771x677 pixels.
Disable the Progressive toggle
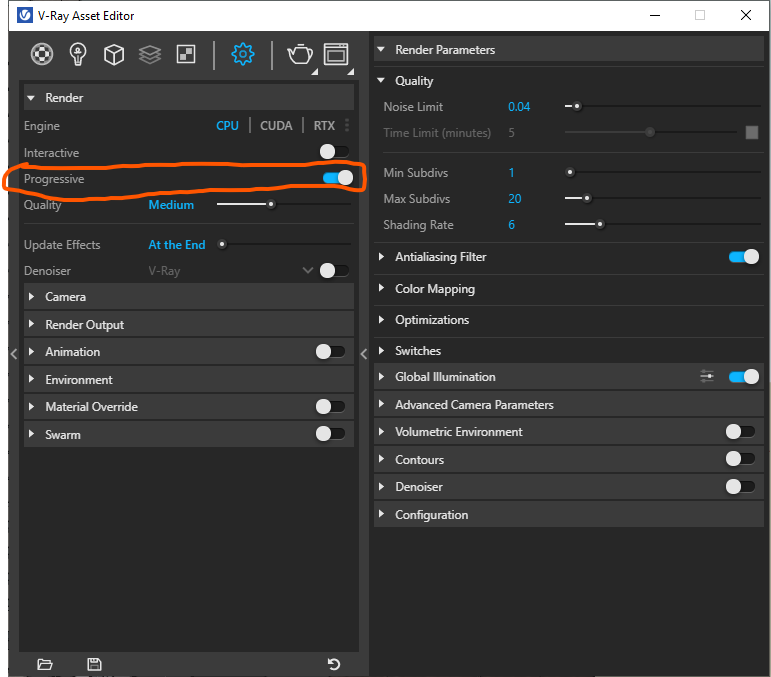(x=337, y=178)
